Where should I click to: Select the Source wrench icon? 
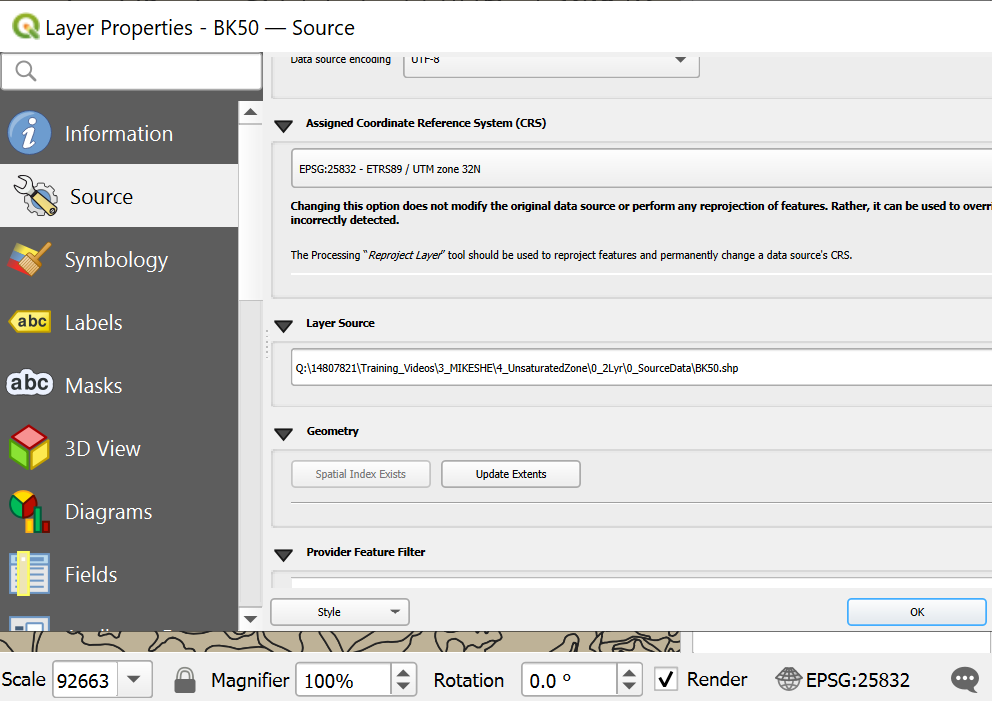pyautogui.click(x=35, y=196)
